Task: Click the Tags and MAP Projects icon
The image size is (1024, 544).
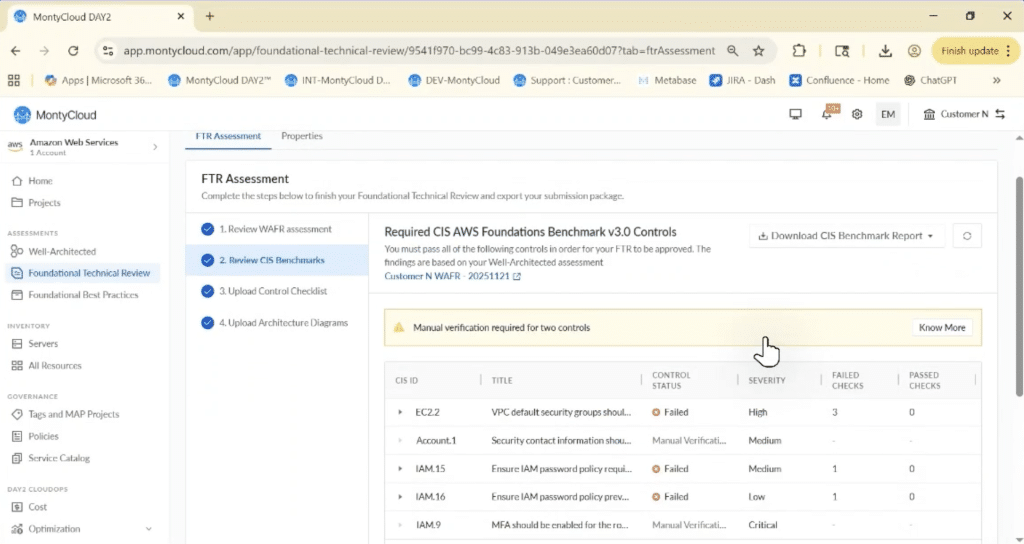Action: pos(16,414)
